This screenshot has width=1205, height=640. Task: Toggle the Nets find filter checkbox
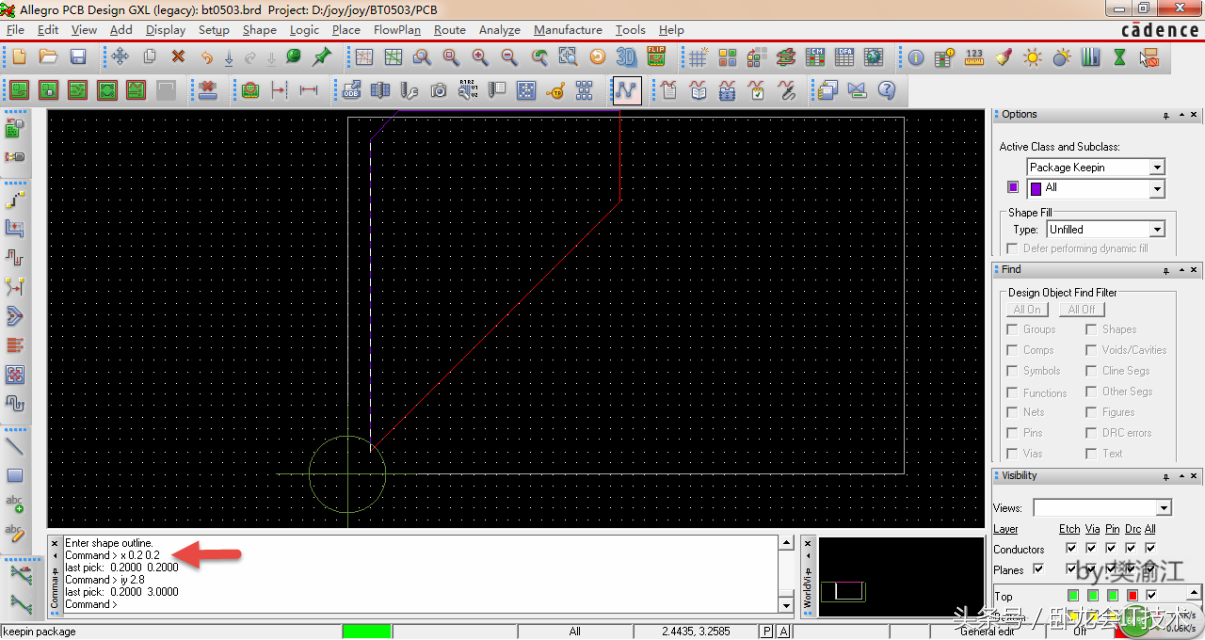tap(1012, 412)
